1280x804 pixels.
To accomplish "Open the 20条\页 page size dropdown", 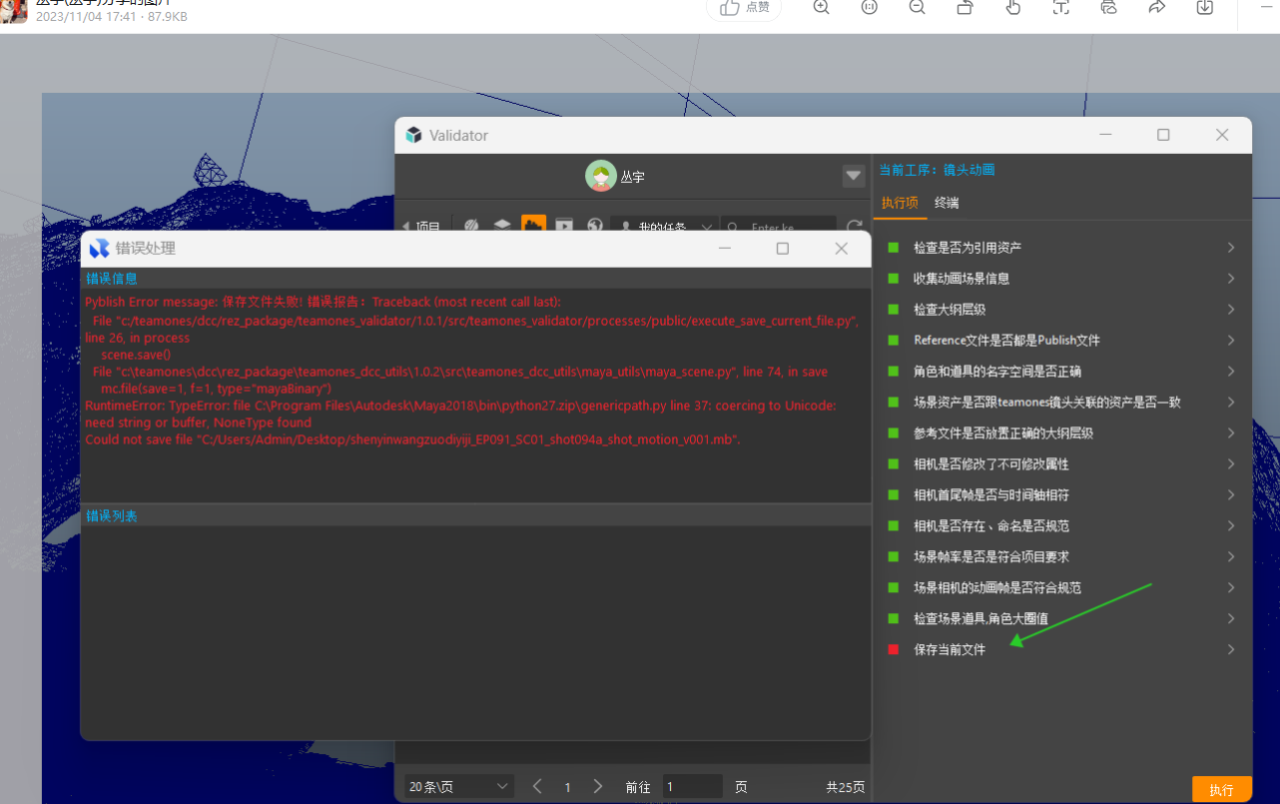I will (459, 787).
